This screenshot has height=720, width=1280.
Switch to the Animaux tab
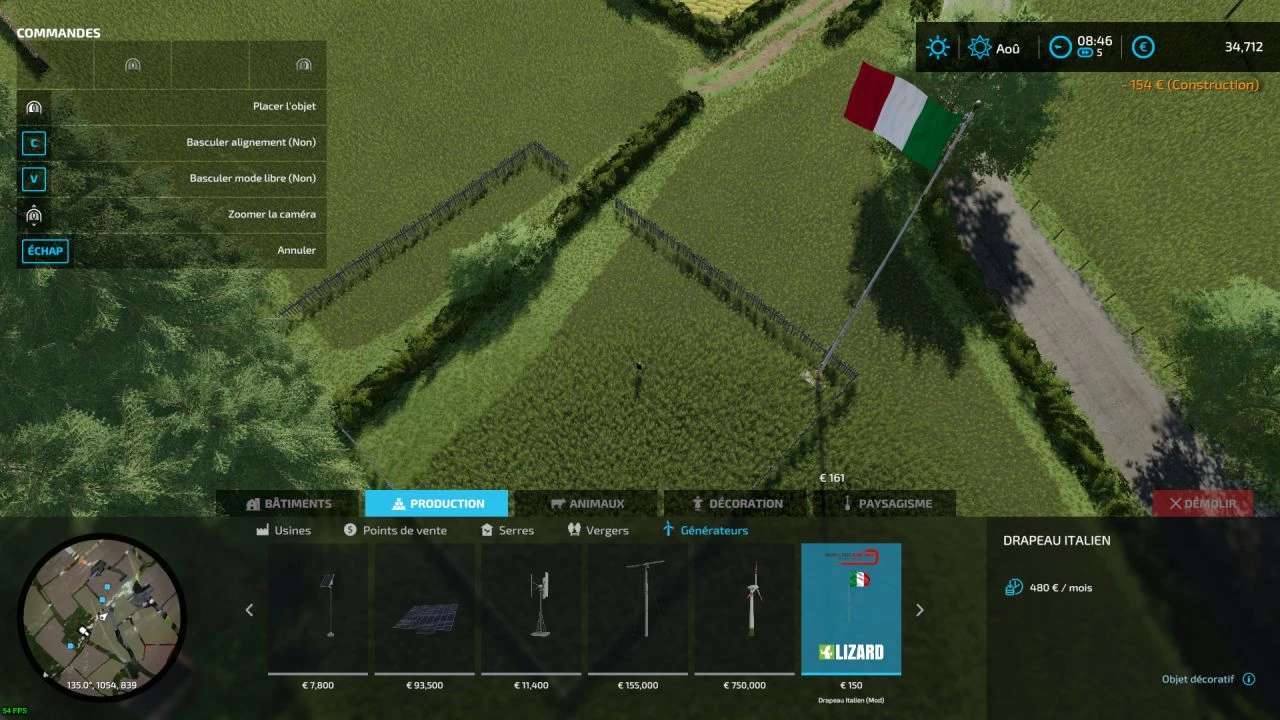coord(586,504)
